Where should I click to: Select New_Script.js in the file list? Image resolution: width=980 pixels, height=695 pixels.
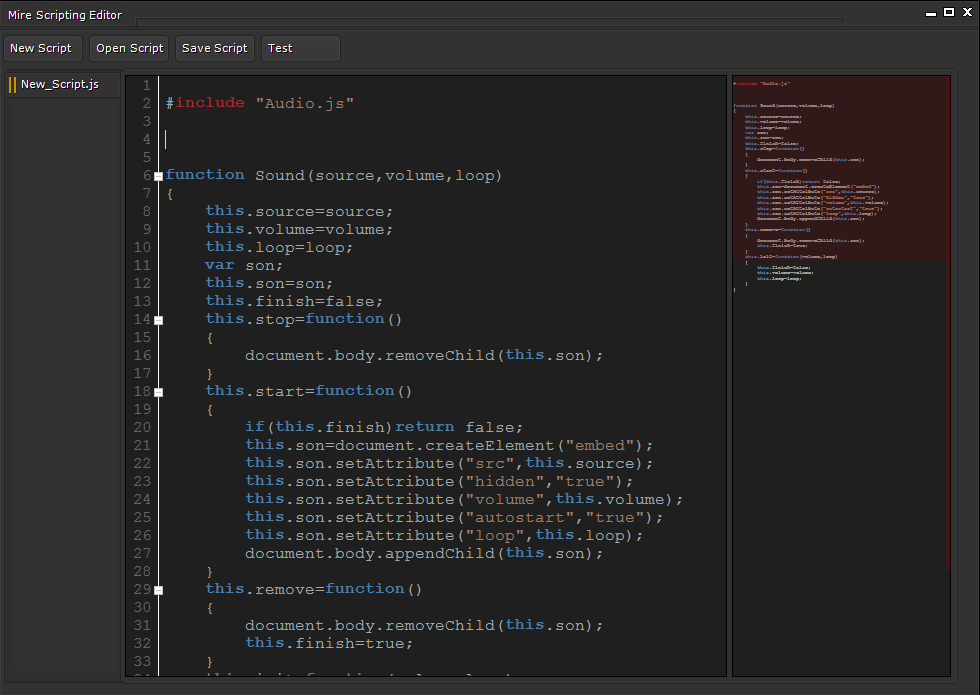click(60, 84)
